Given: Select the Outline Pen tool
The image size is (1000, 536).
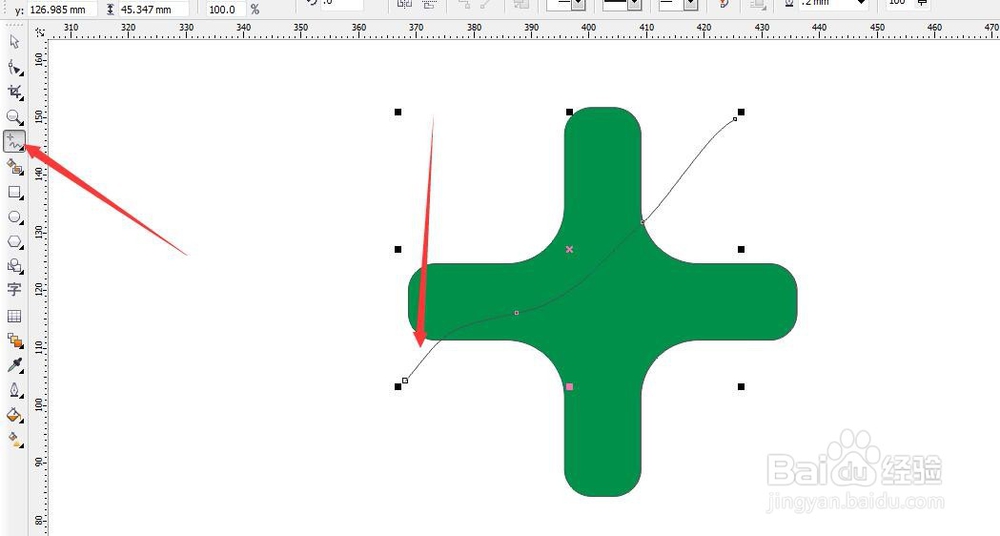Looking at the screenshot, I should click(14, 390).
